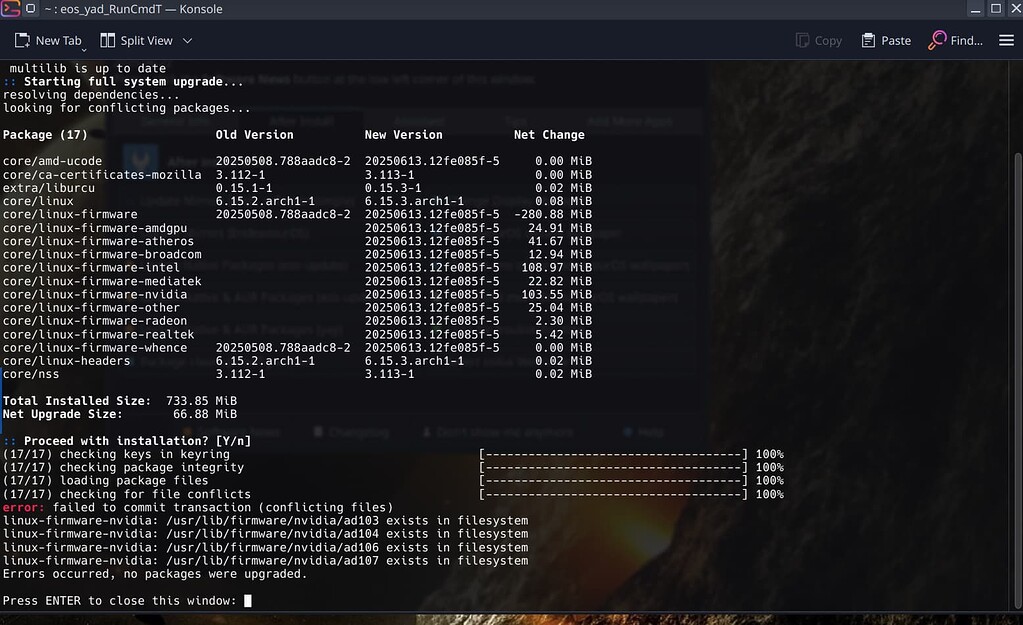Open the Split View chevron menu

click(187, 41)
